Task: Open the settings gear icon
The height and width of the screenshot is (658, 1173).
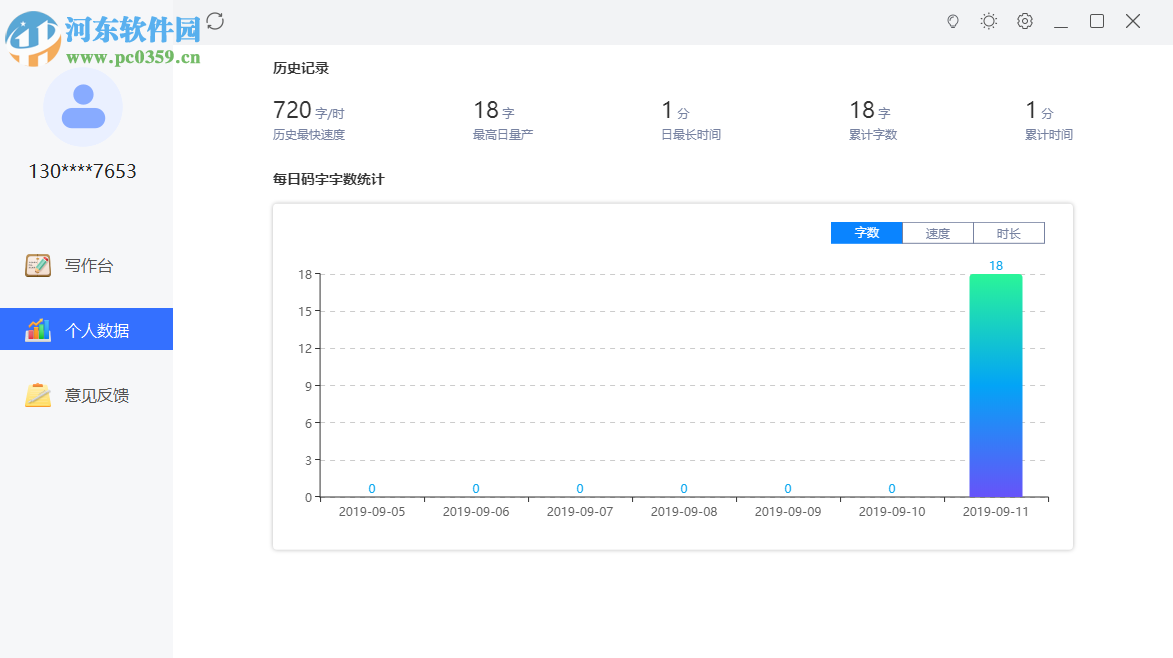Action: [1025, 21]
